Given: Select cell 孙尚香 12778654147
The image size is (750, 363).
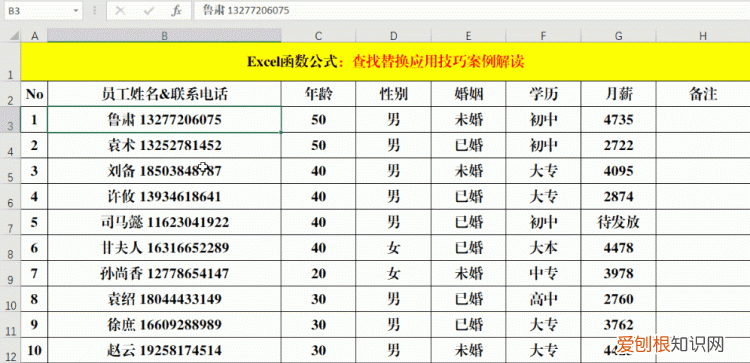Looking at the screenshot, I should point(164,273).
